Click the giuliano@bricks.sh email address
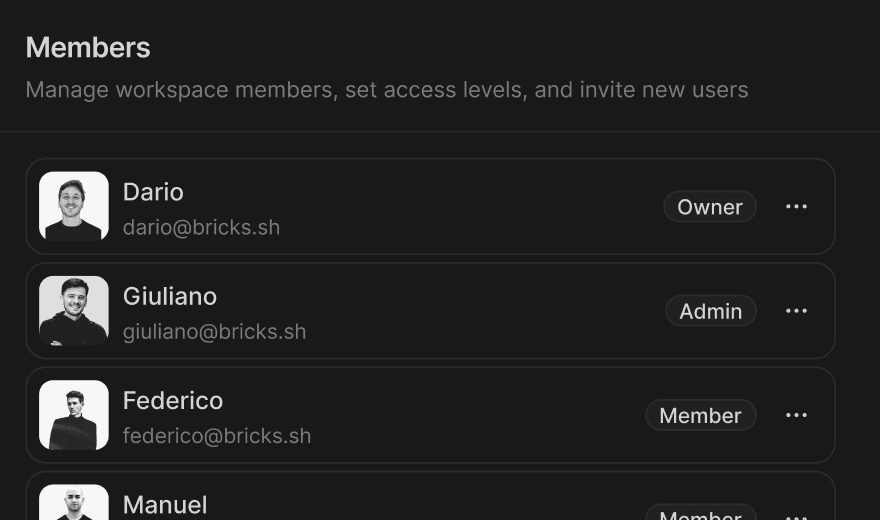Screen dimensions: 880x520 [x=214, y=331]
